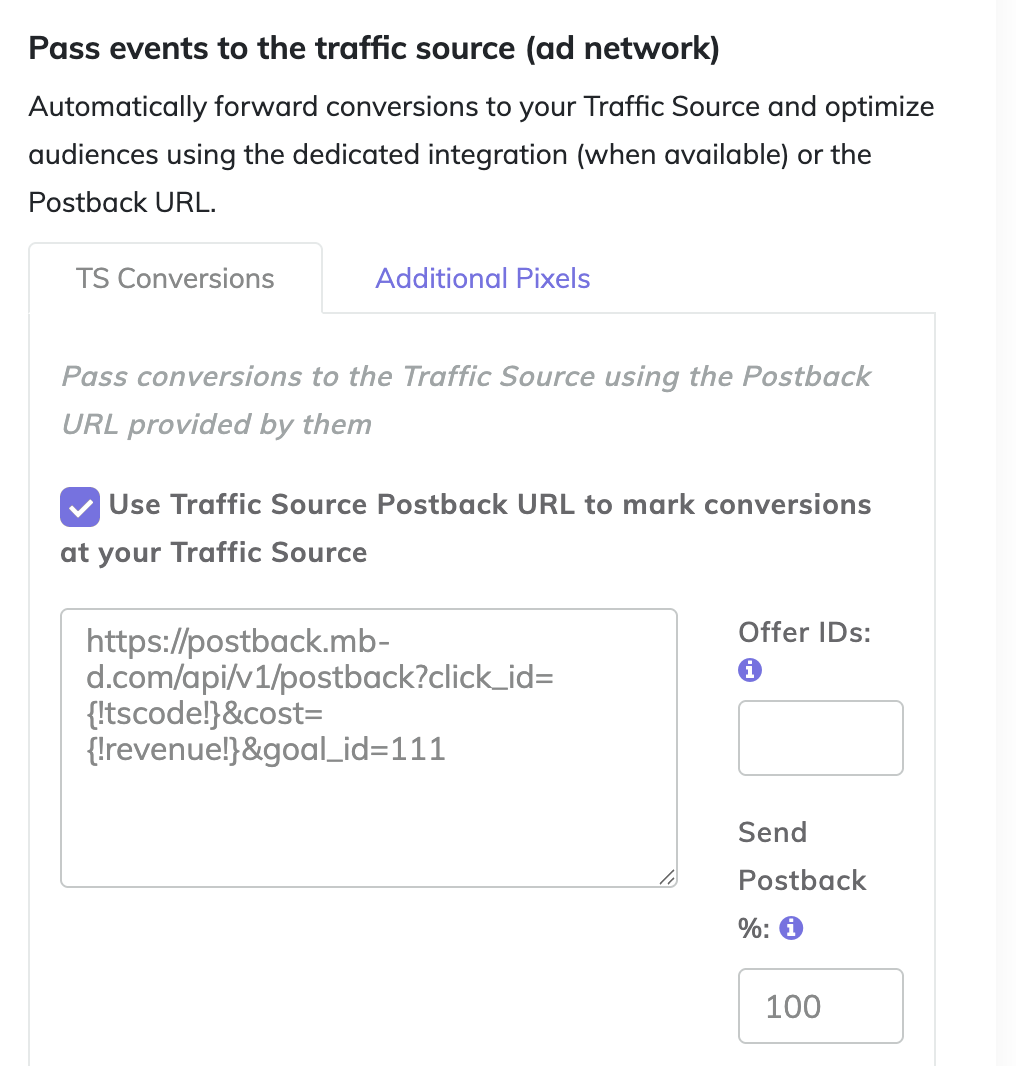The image size is (1016, 1066).
Task: Switch to the TS Conversions tab
Action: pos(175,279)
